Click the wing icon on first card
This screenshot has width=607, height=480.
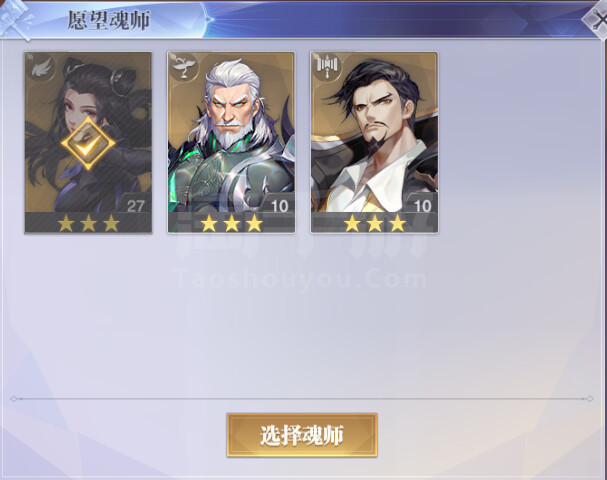pyautogui.click(x=40, y=68)
